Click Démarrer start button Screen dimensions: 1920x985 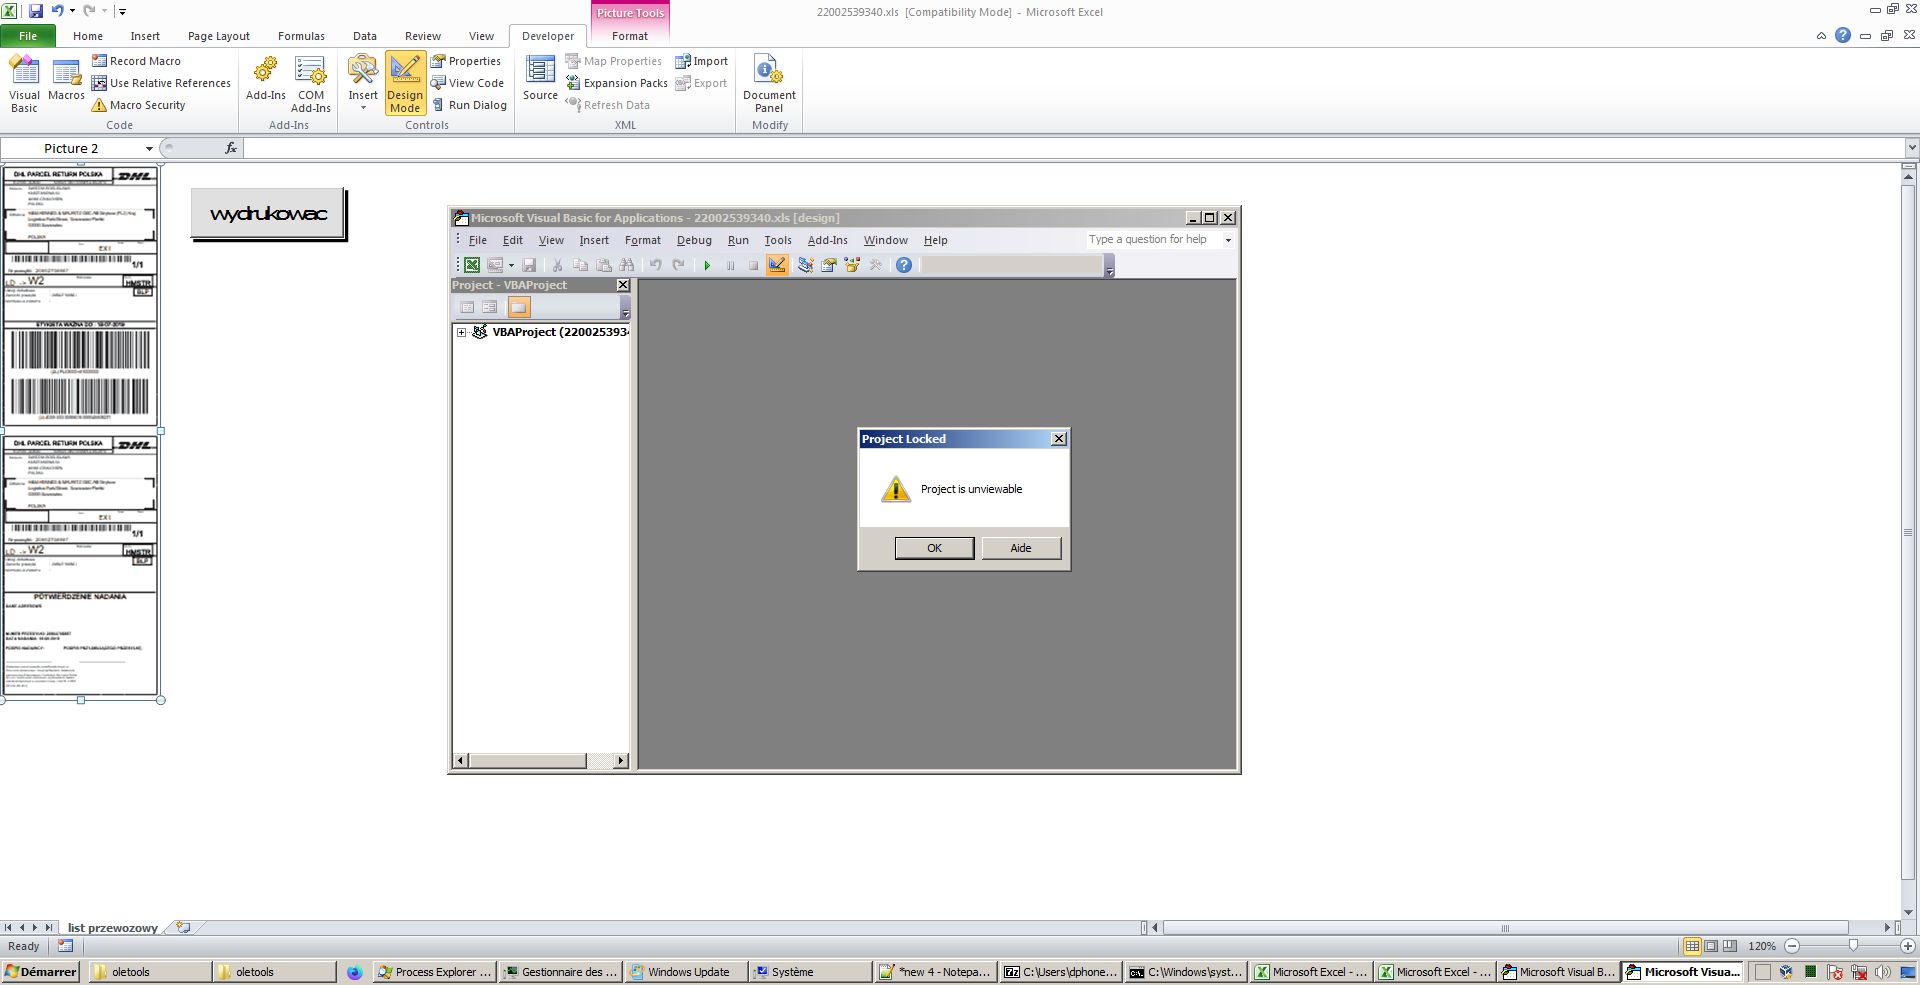41,972
